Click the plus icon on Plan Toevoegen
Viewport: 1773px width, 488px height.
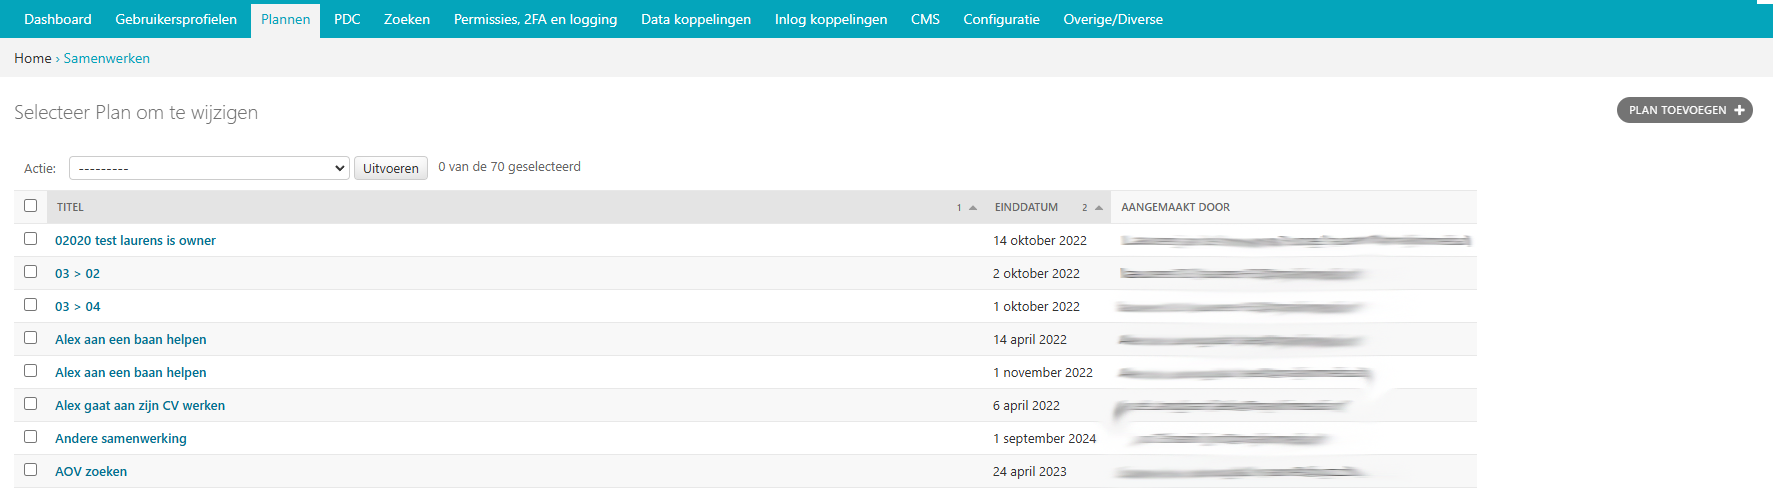click(x=1739, y=110)
